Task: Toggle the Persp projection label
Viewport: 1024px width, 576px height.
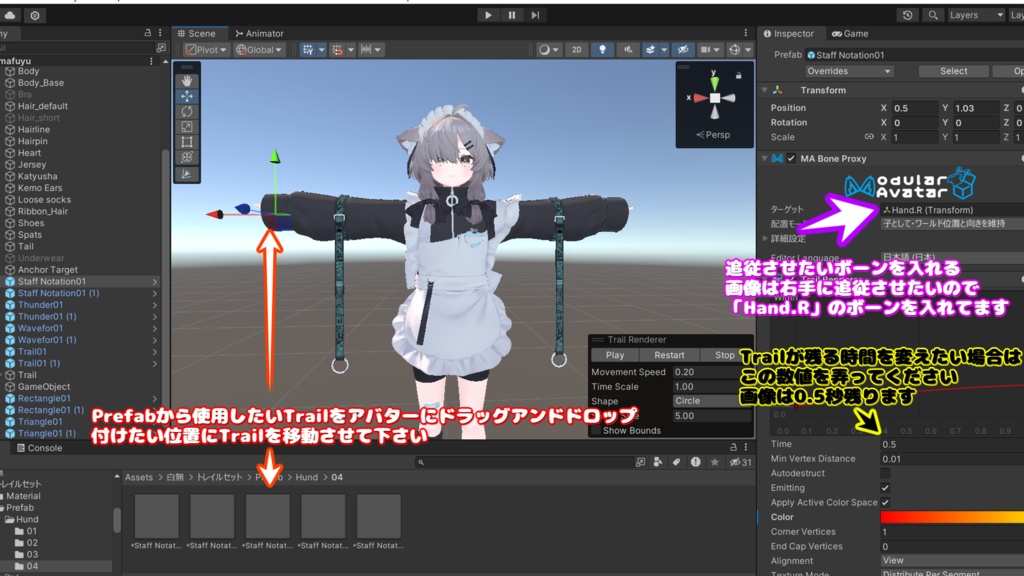Action: (x=713, y=135)
